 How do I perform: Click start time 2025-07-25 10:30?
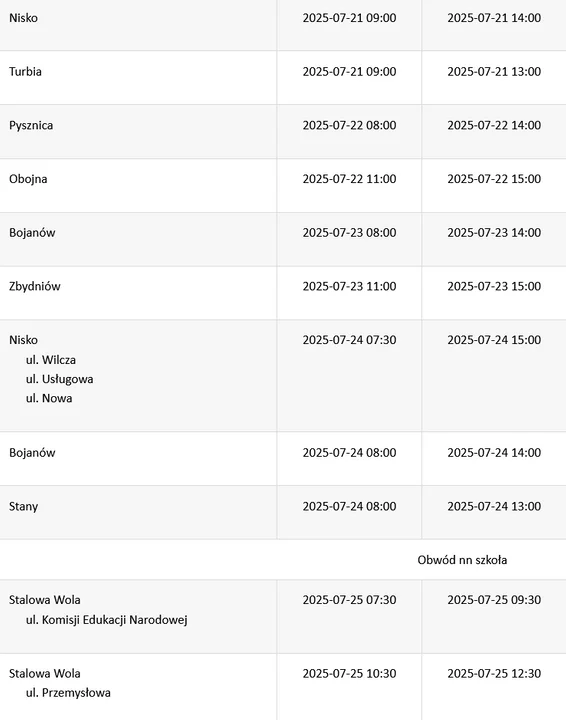(x=349, y=674)
